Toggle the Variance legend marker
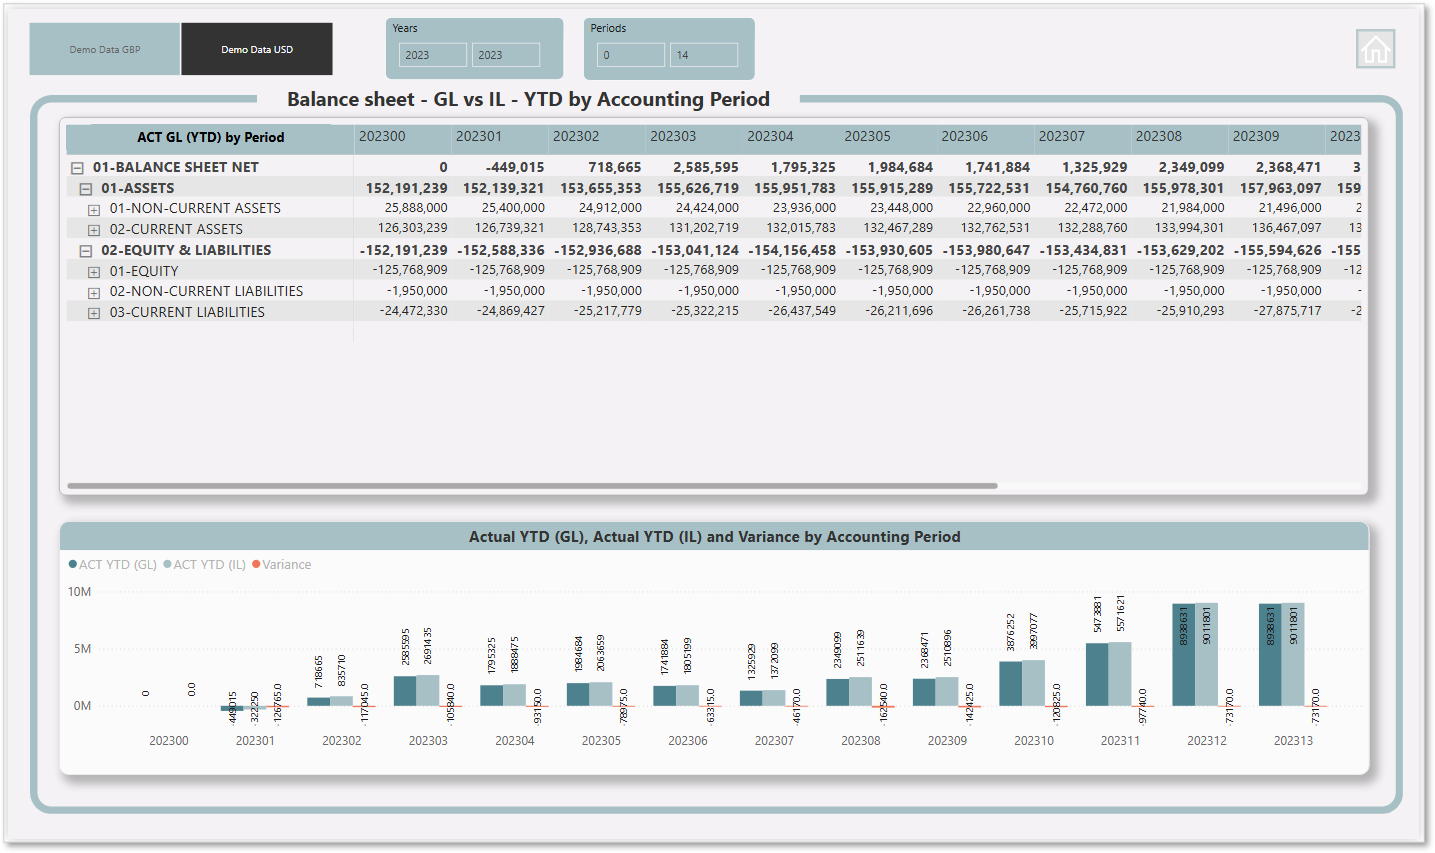 click(256, 564)
